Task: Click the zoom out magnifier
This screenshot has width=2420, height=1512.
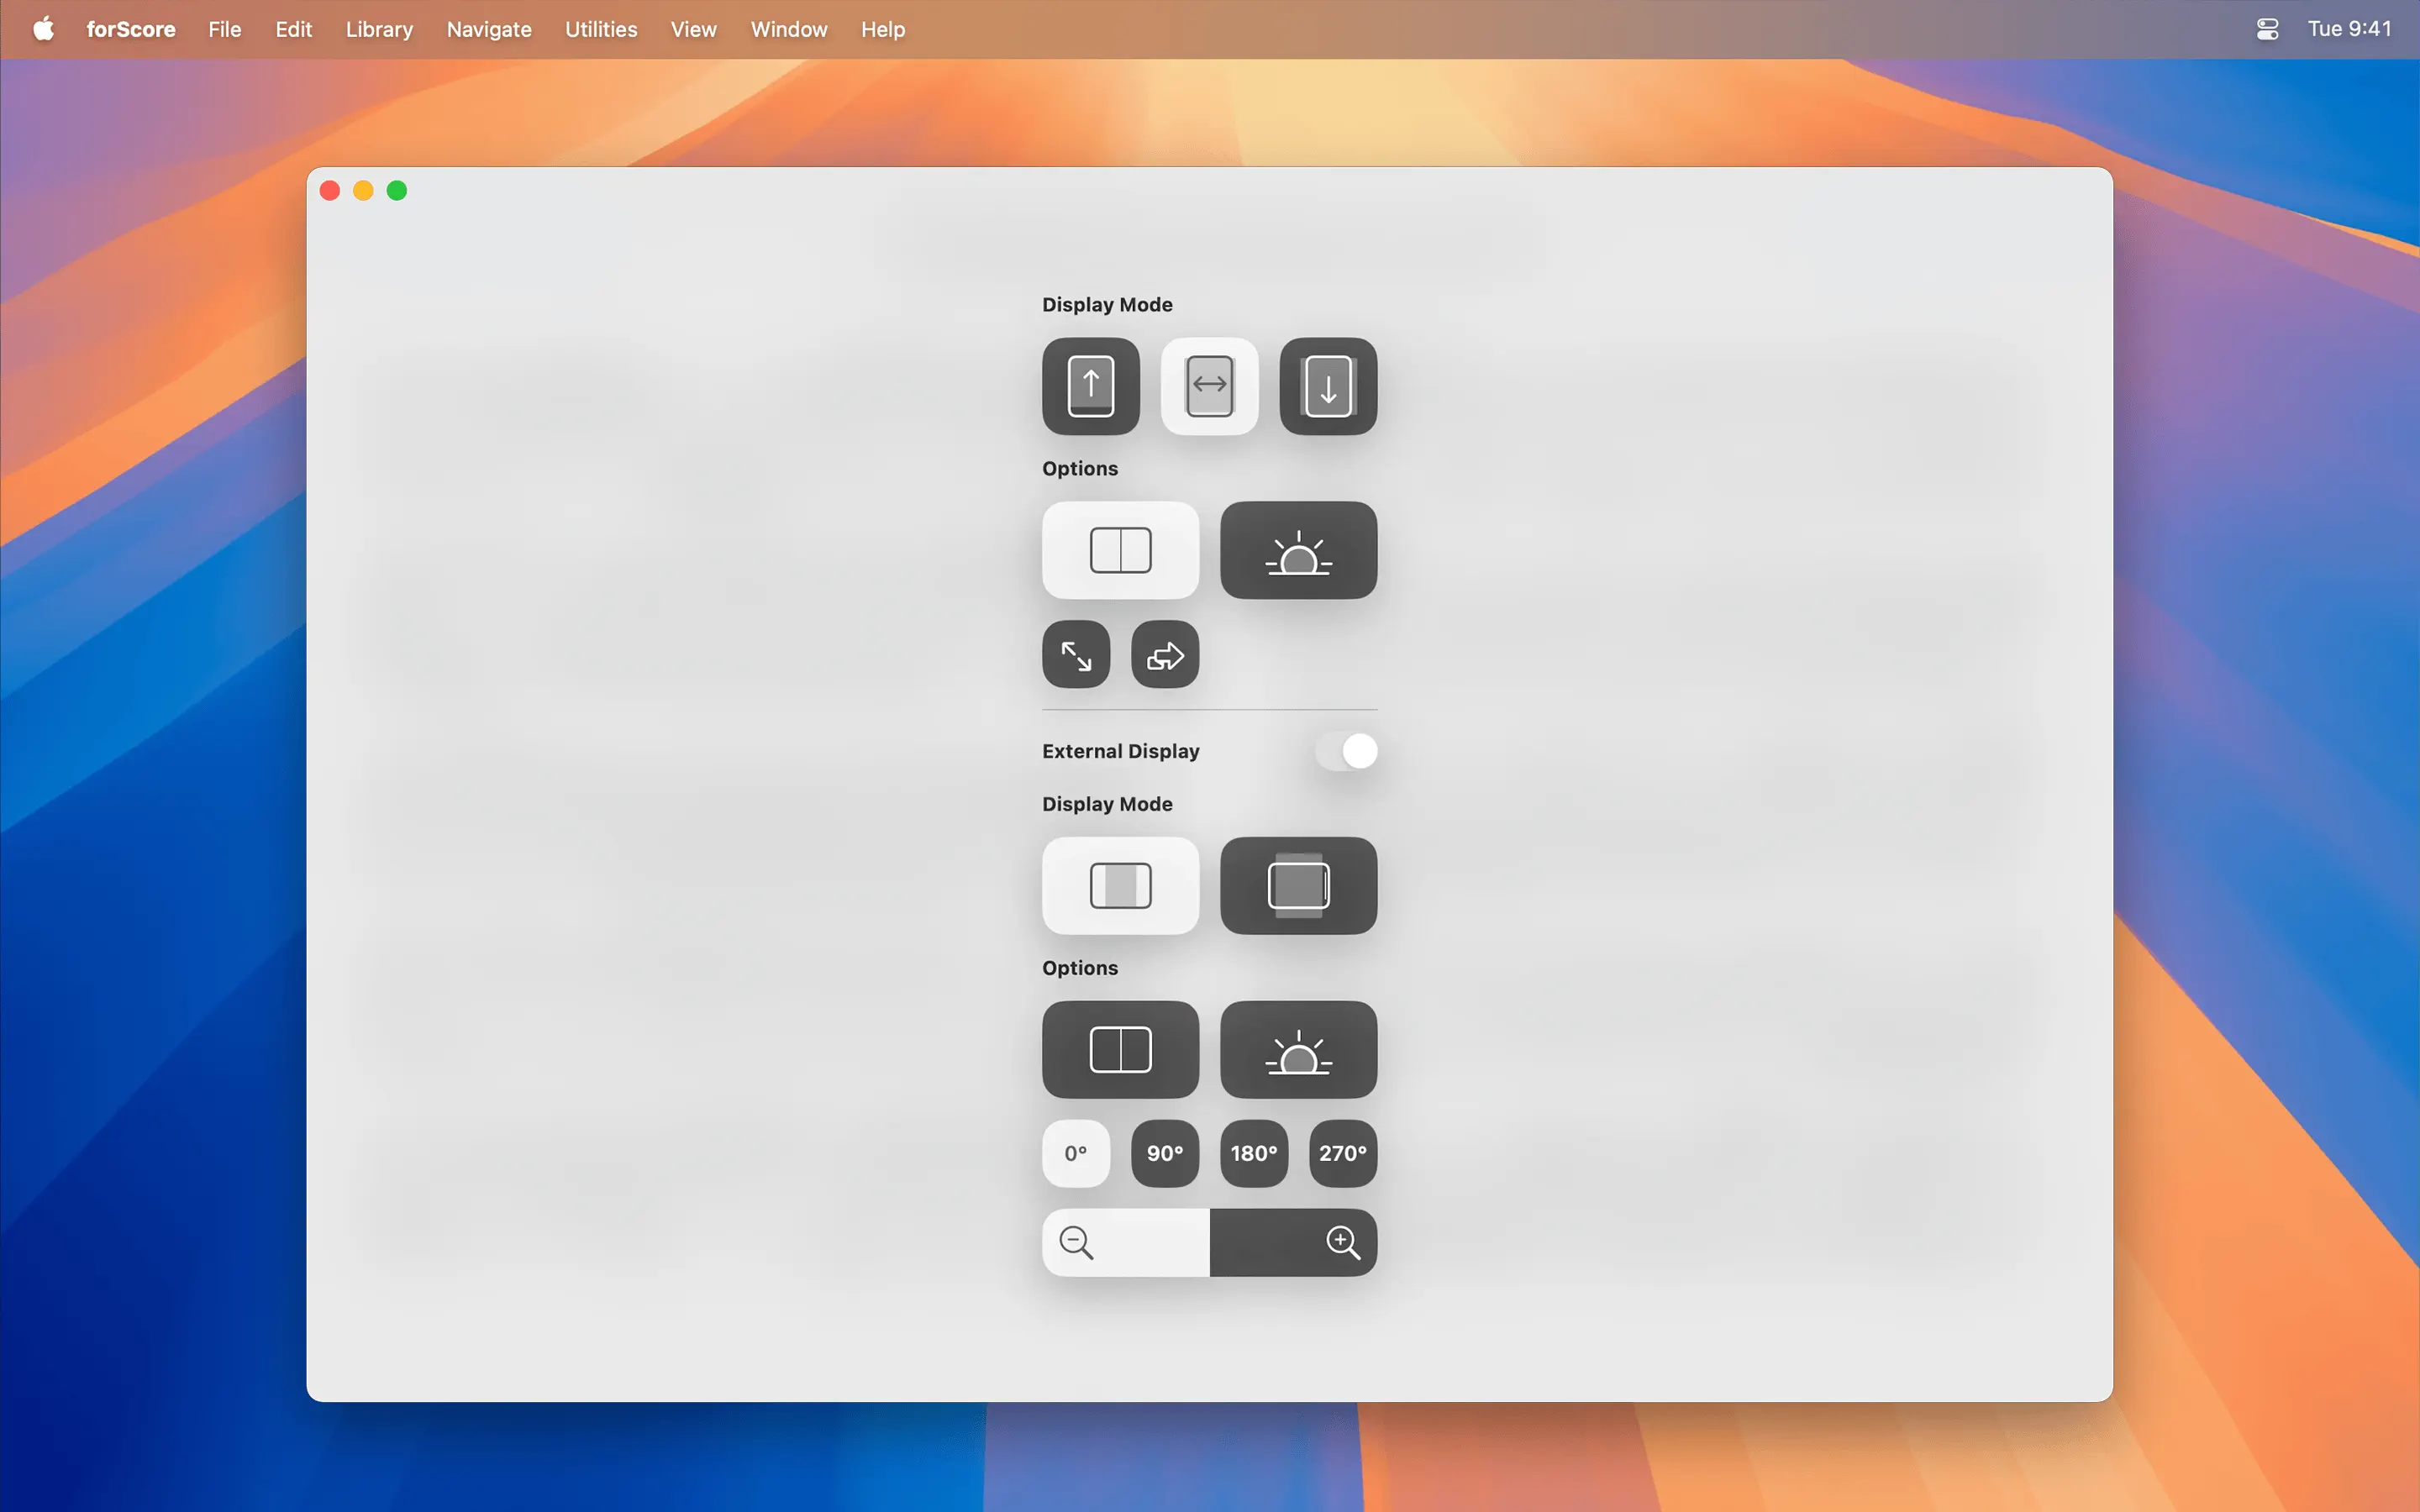Action: [x=1077, y=1243]
